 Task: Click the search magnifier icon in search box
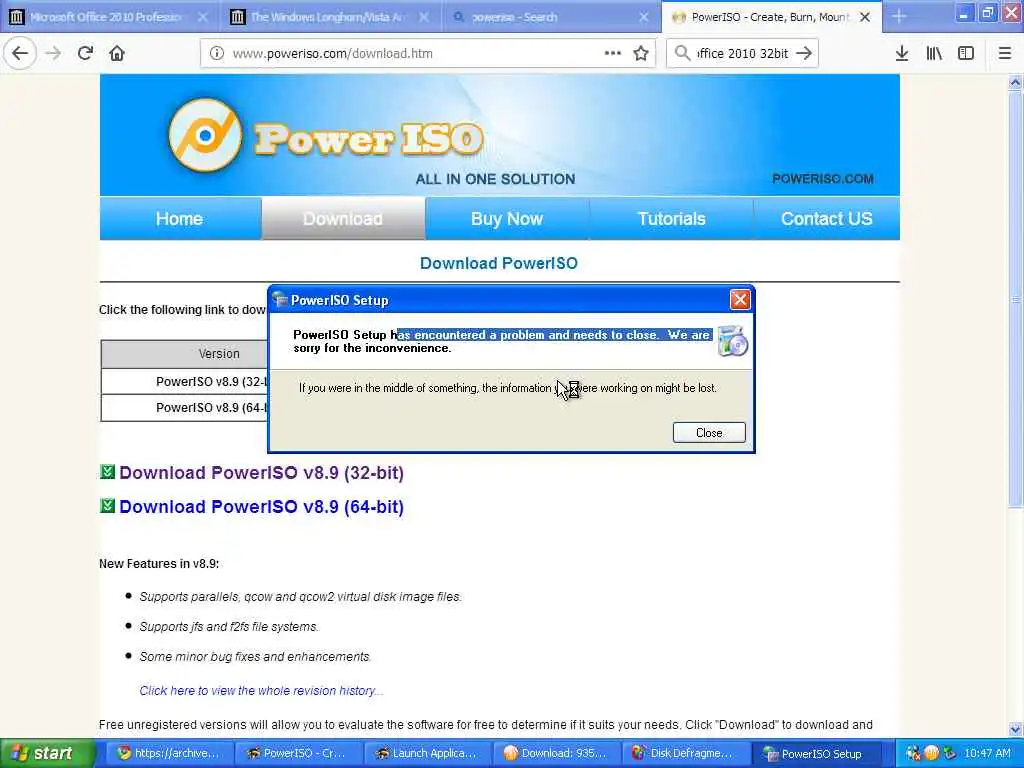pyautogui.click(x=682, y=53)
